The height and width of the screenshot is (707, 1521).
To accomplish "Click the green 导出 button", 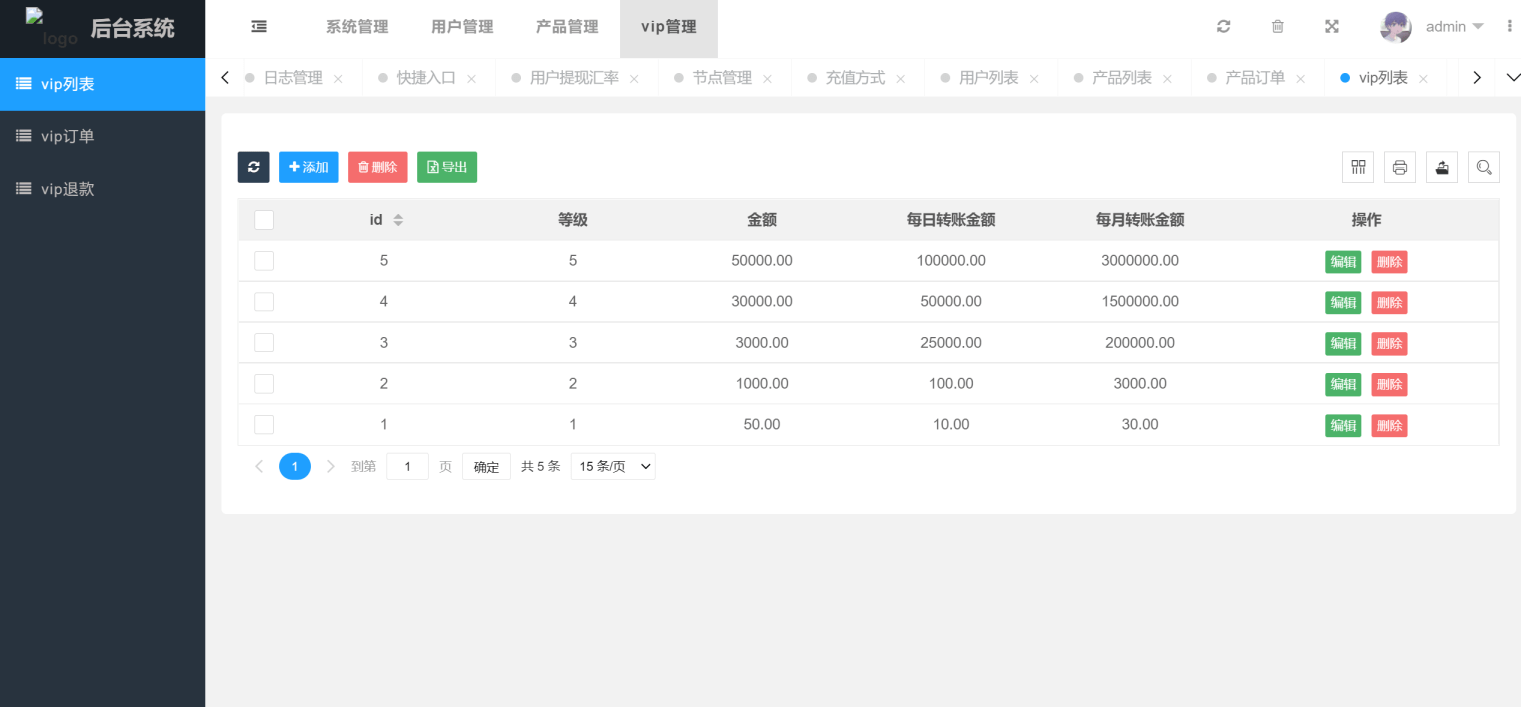I will (x=447, y=167).
